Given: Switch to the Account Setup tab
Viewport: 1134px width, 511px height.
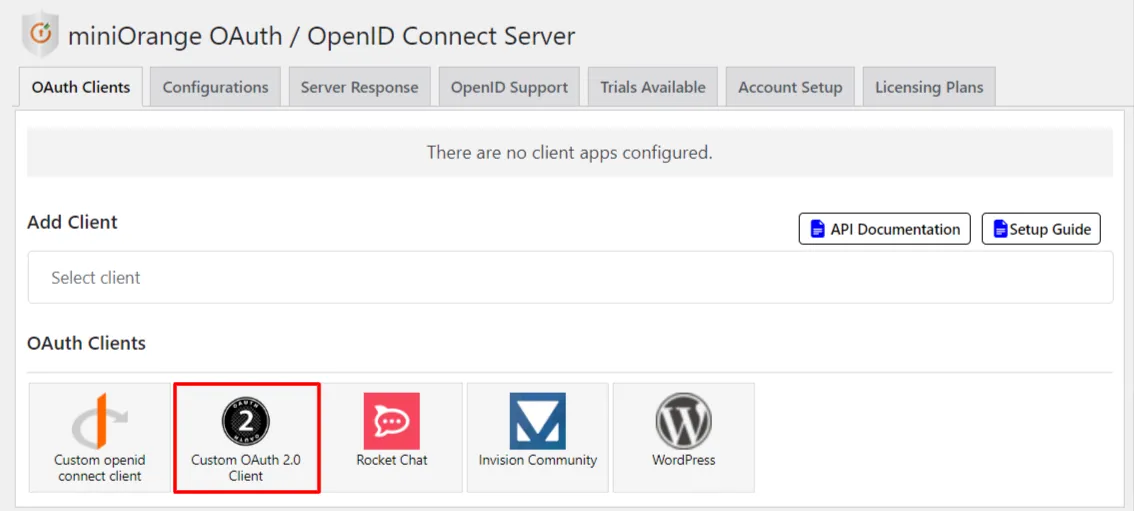Looking at the screenshot, I should point(790,87).
